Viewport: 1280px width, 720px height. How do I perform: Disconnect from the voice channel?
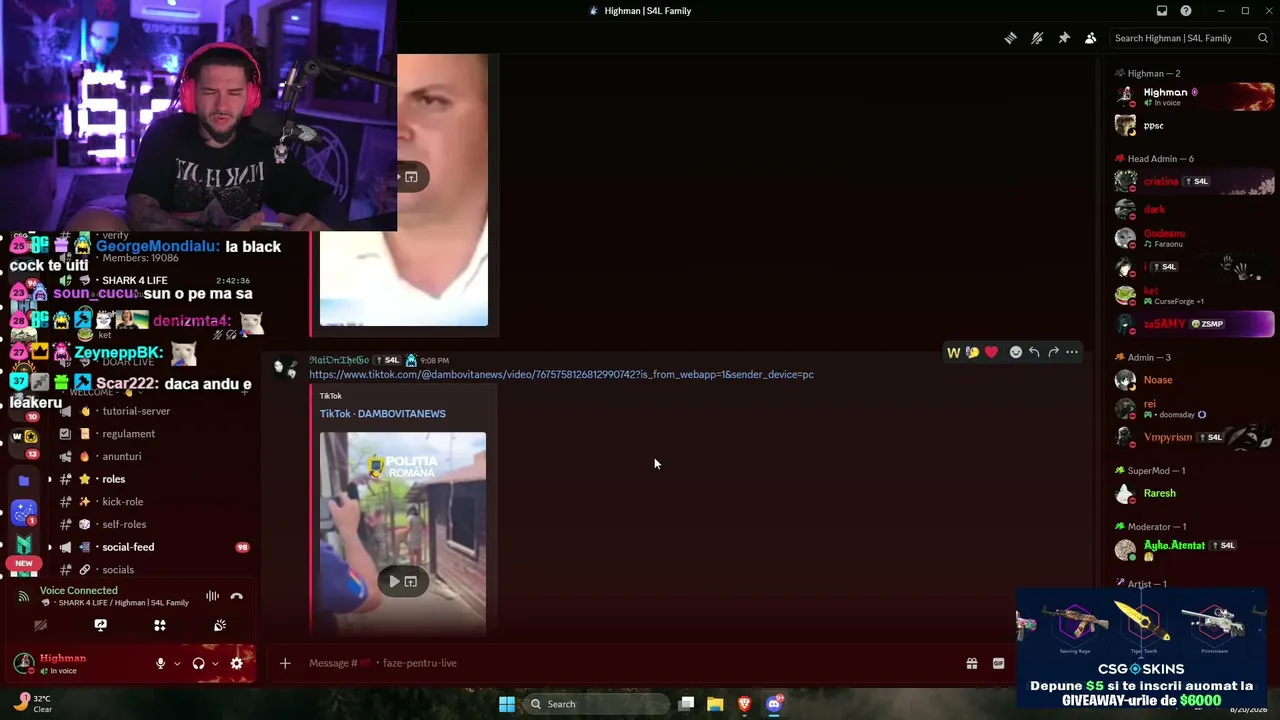[x=237, y=596]
